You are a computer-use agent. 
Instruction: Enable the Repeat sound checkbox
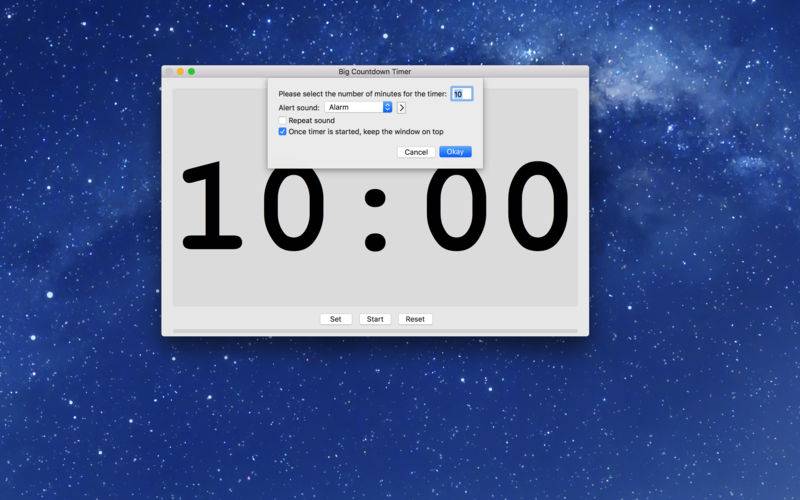tap(282, 120)
